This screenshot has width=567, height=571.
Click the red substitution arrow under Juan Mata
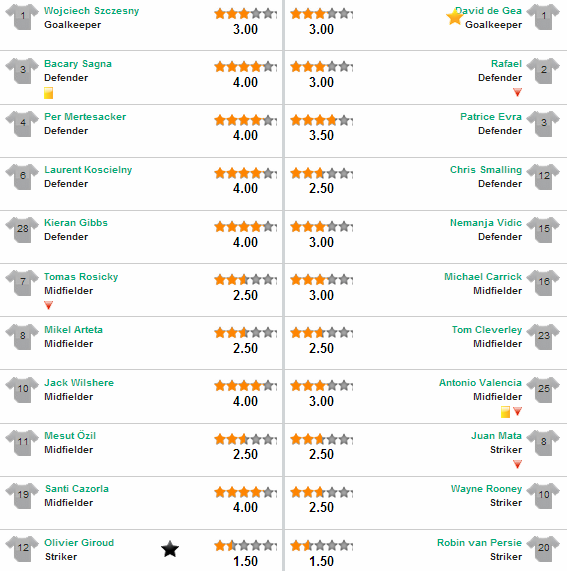tap(517, 464)
